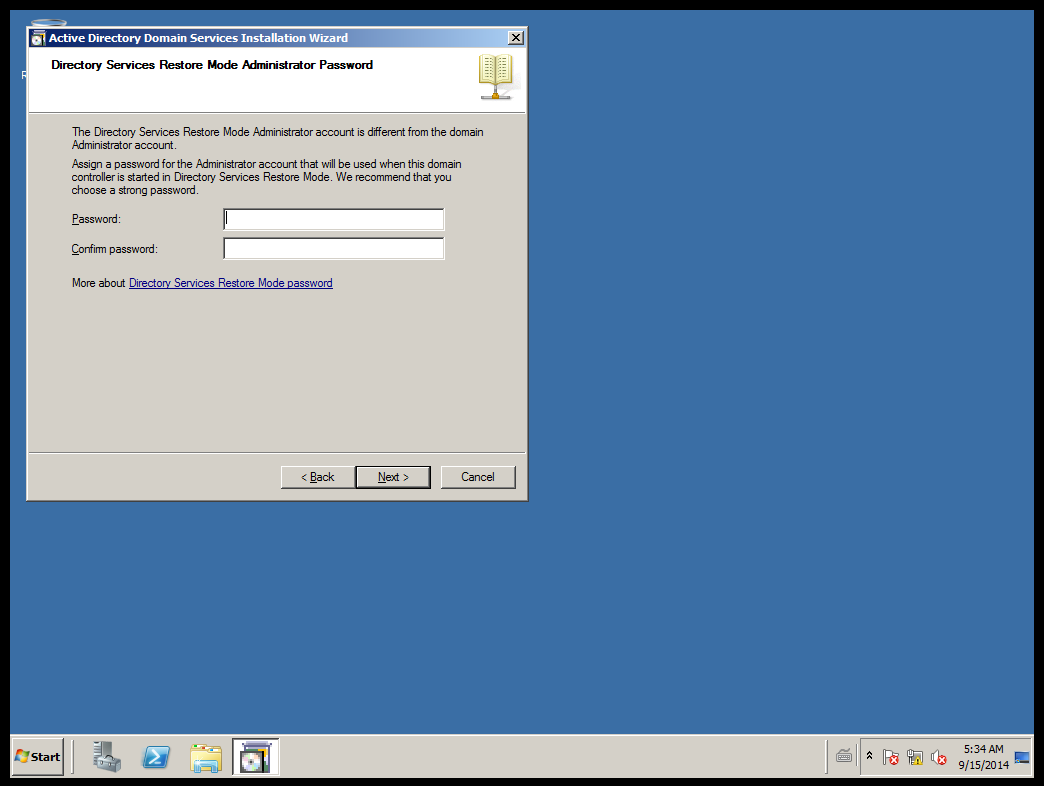The image size is (1044, 786).
Task: Cancel the installation wizard
Action: [478, 477]
